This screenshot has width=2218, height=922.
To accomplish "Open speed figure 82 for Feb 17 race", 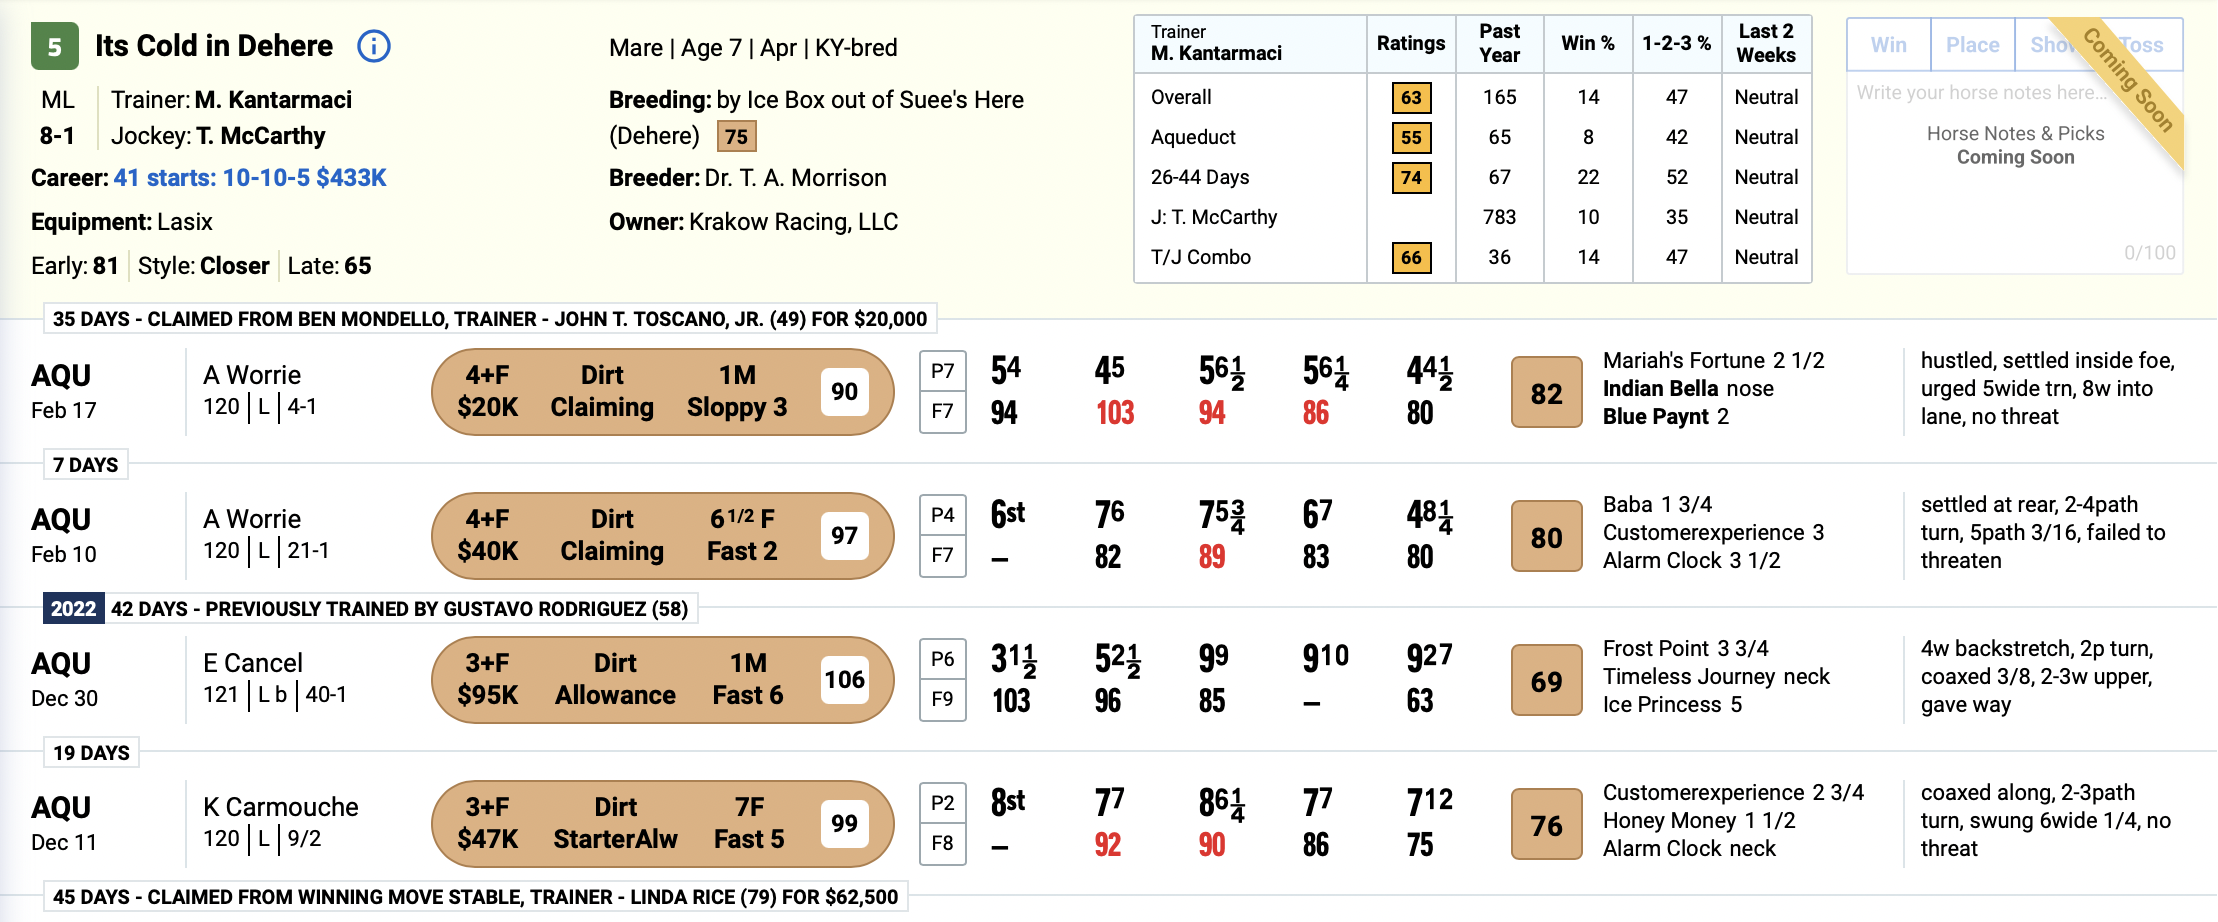I will click(x=1546, y=393).
